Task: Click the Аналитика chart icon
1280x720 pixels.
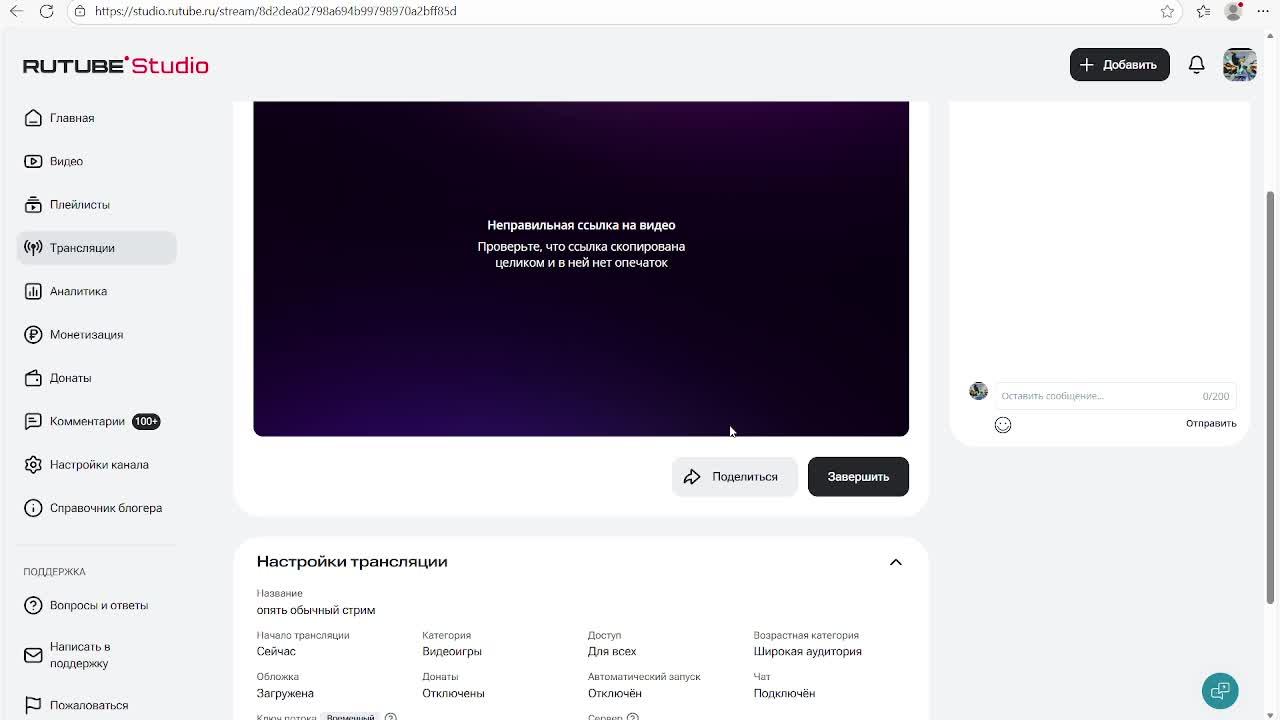Action: pyautogui.click(x=33, y=291)
